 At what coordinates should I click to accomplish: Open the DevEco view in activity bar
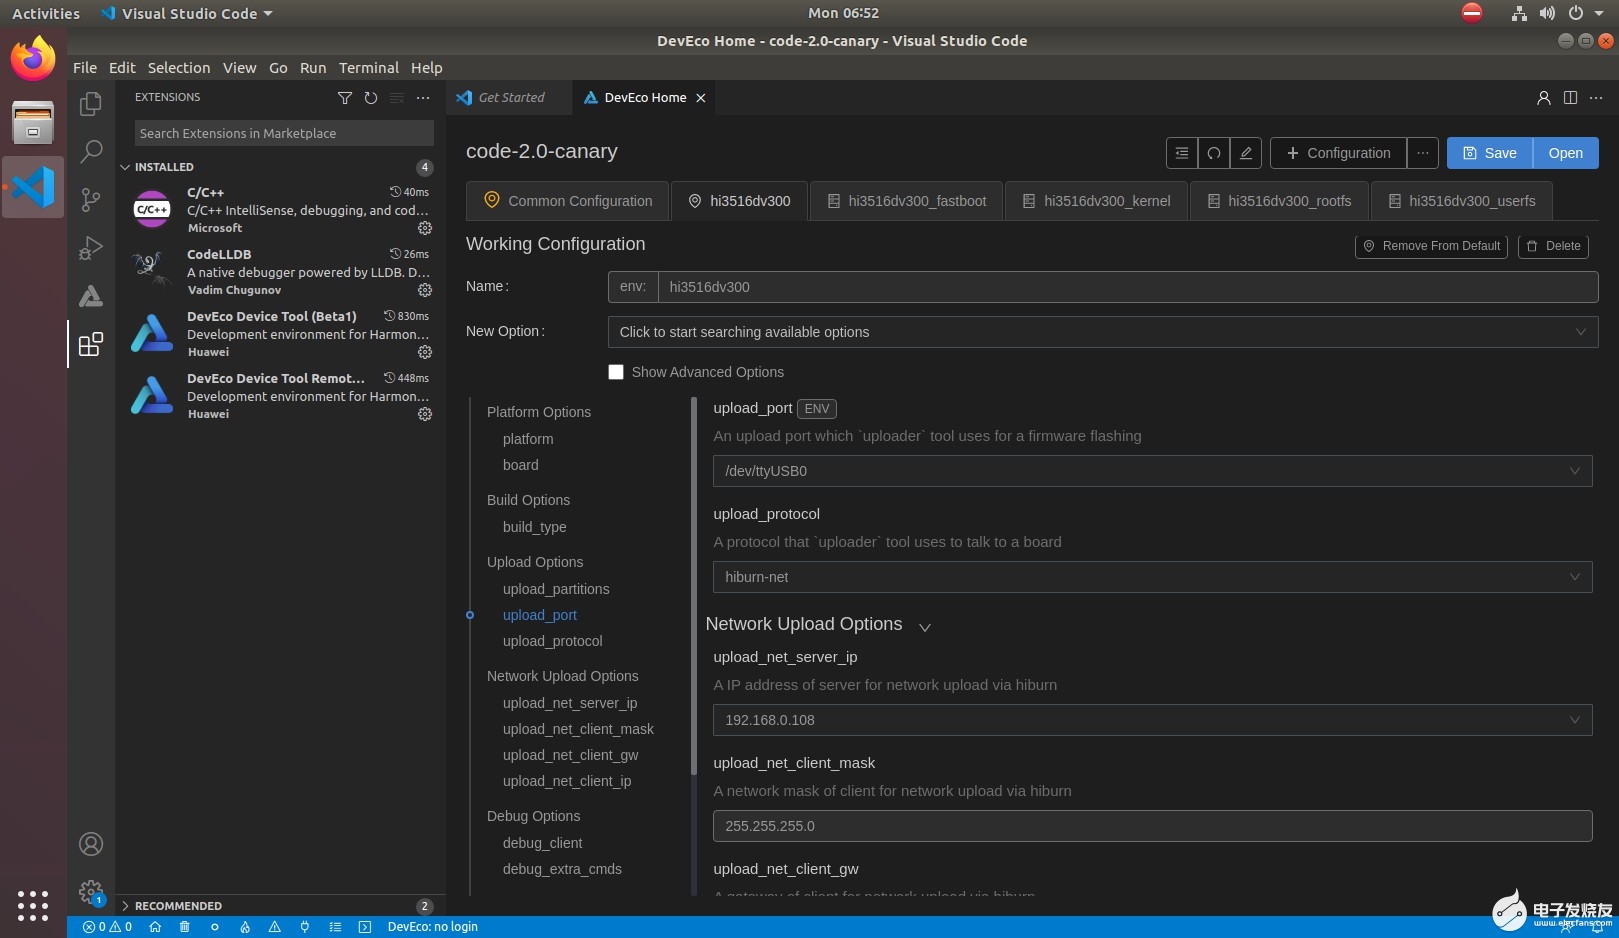tap(91, 296)
